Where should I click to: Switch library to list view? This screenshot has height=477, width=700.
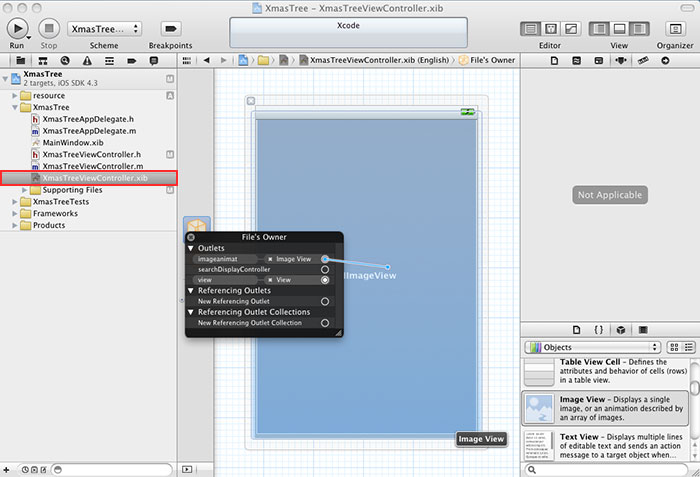coord(689,347)
